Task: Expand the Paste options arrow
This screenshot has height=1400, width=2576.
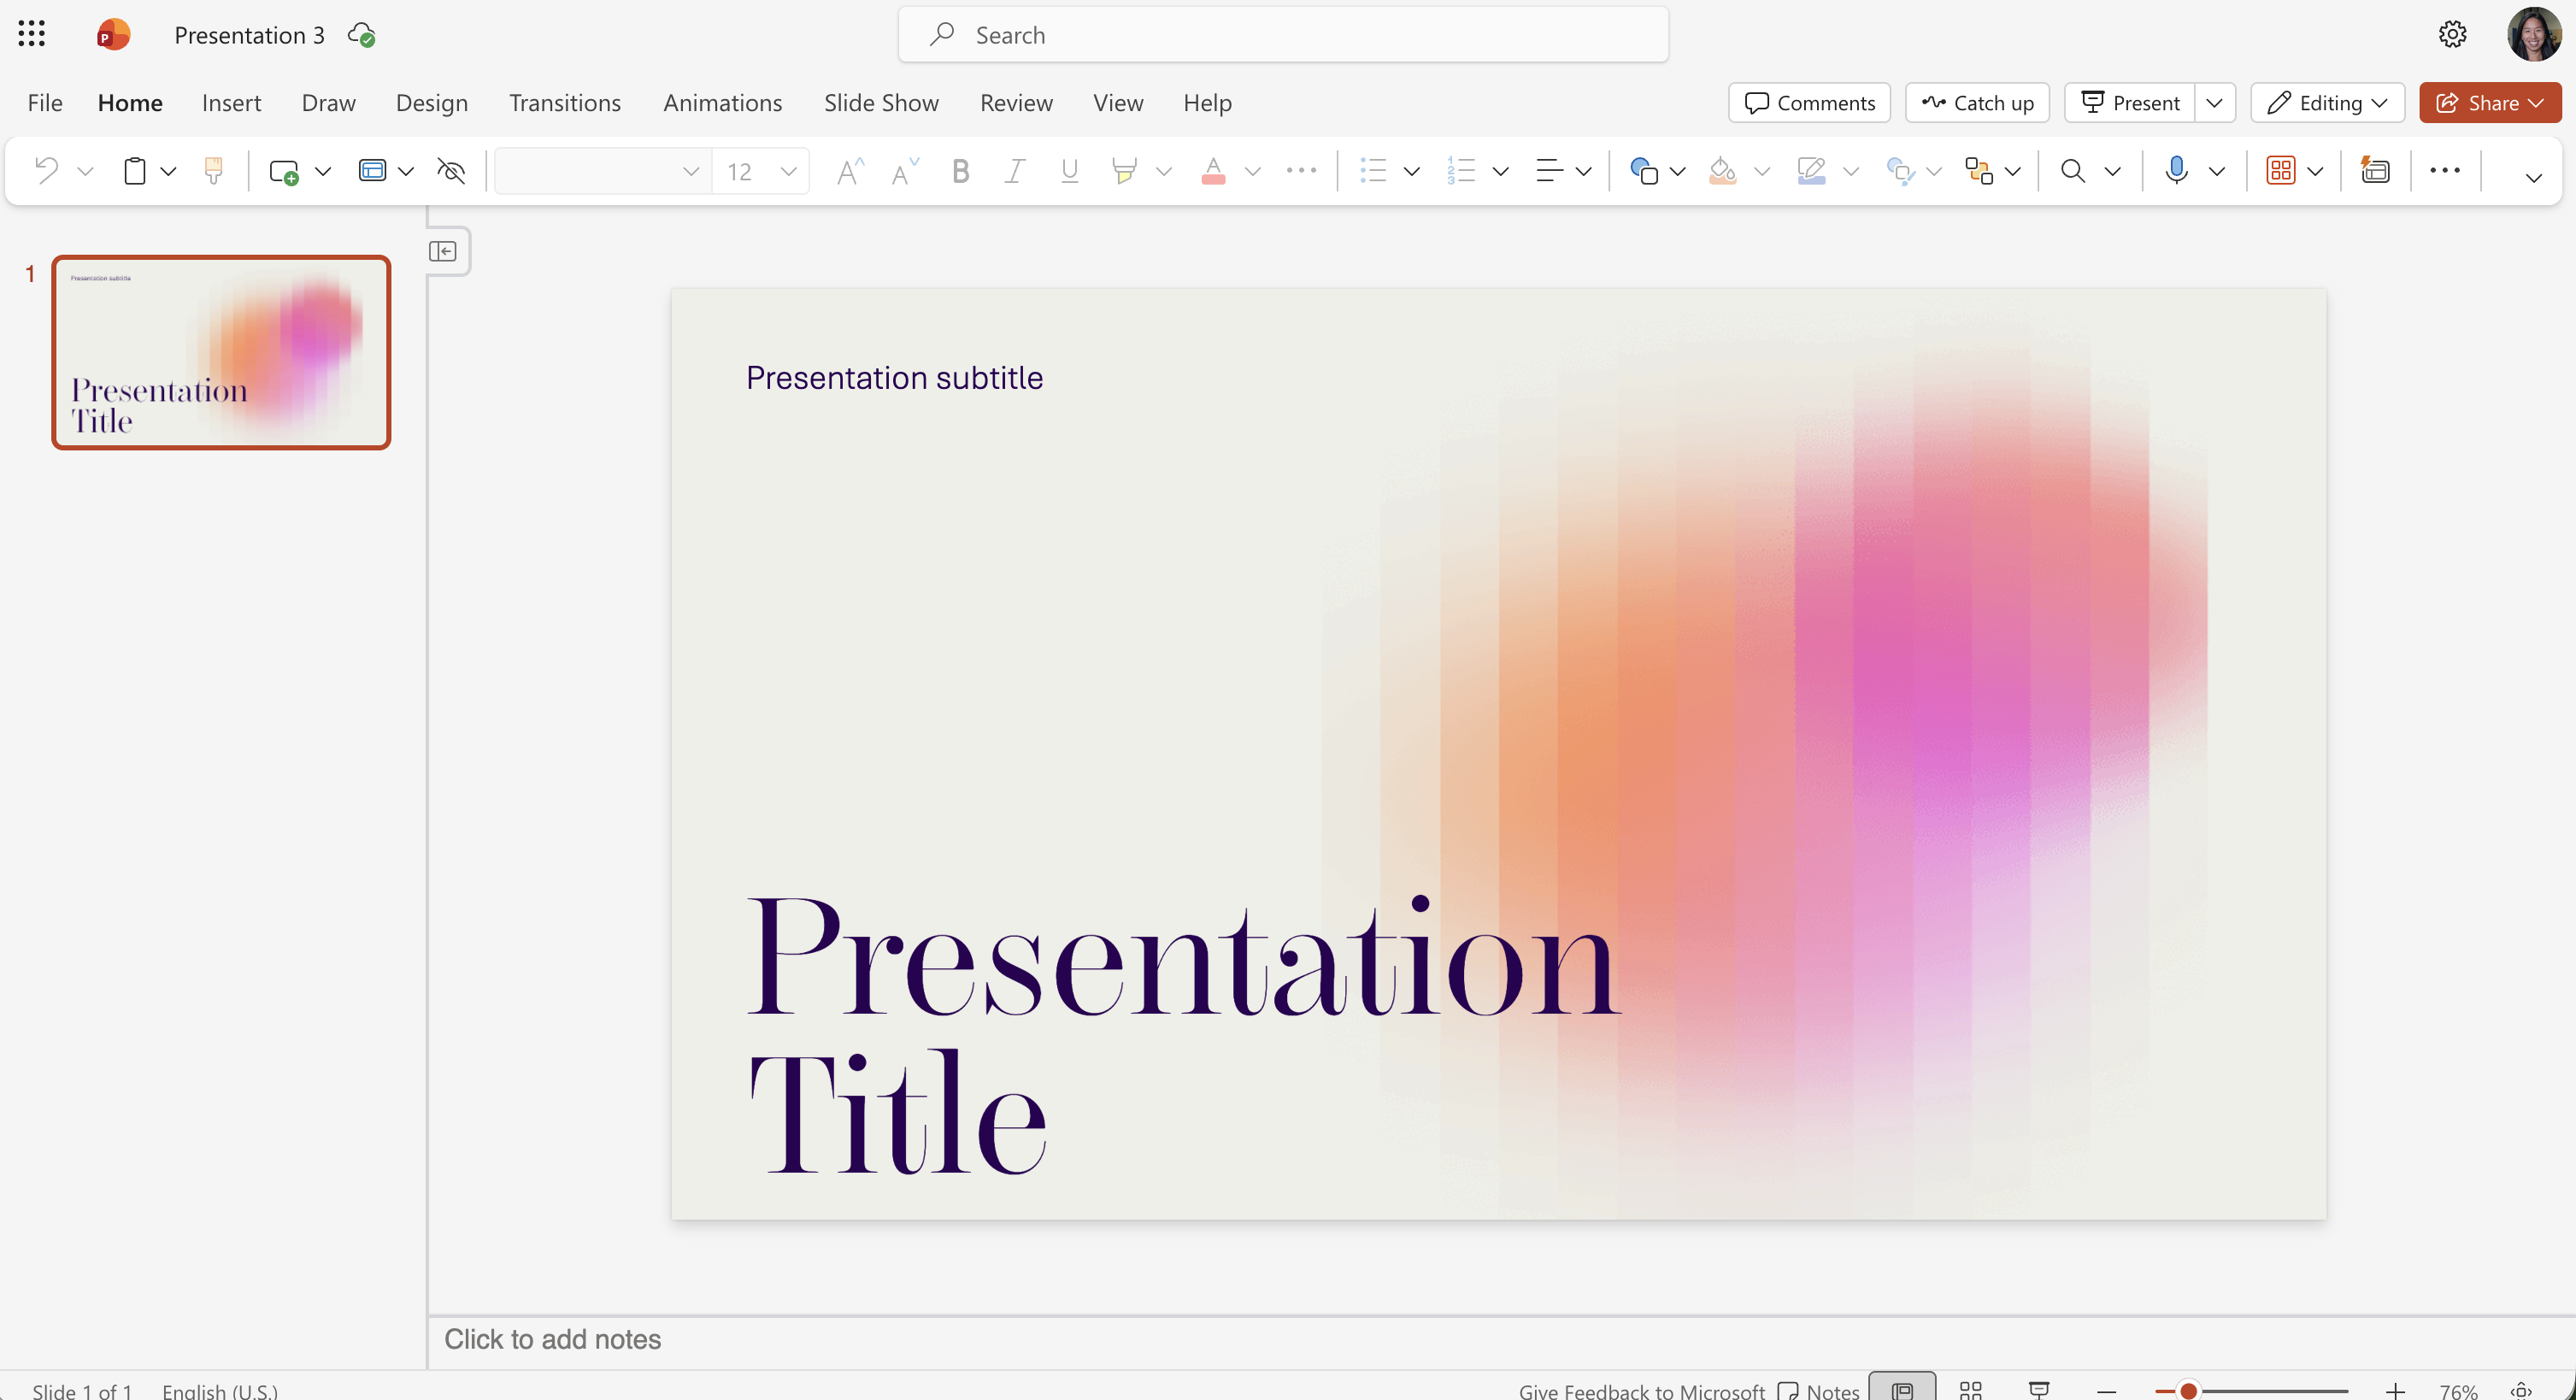Action: pyautogui.click(x=169, y=172)
